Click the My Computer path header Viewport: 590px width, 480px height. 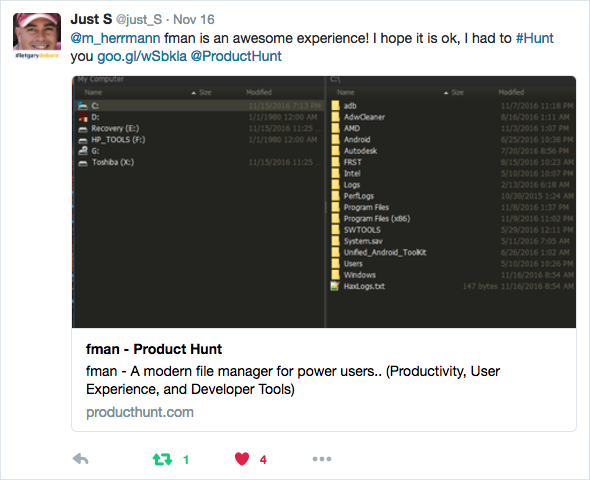point(101,79)
